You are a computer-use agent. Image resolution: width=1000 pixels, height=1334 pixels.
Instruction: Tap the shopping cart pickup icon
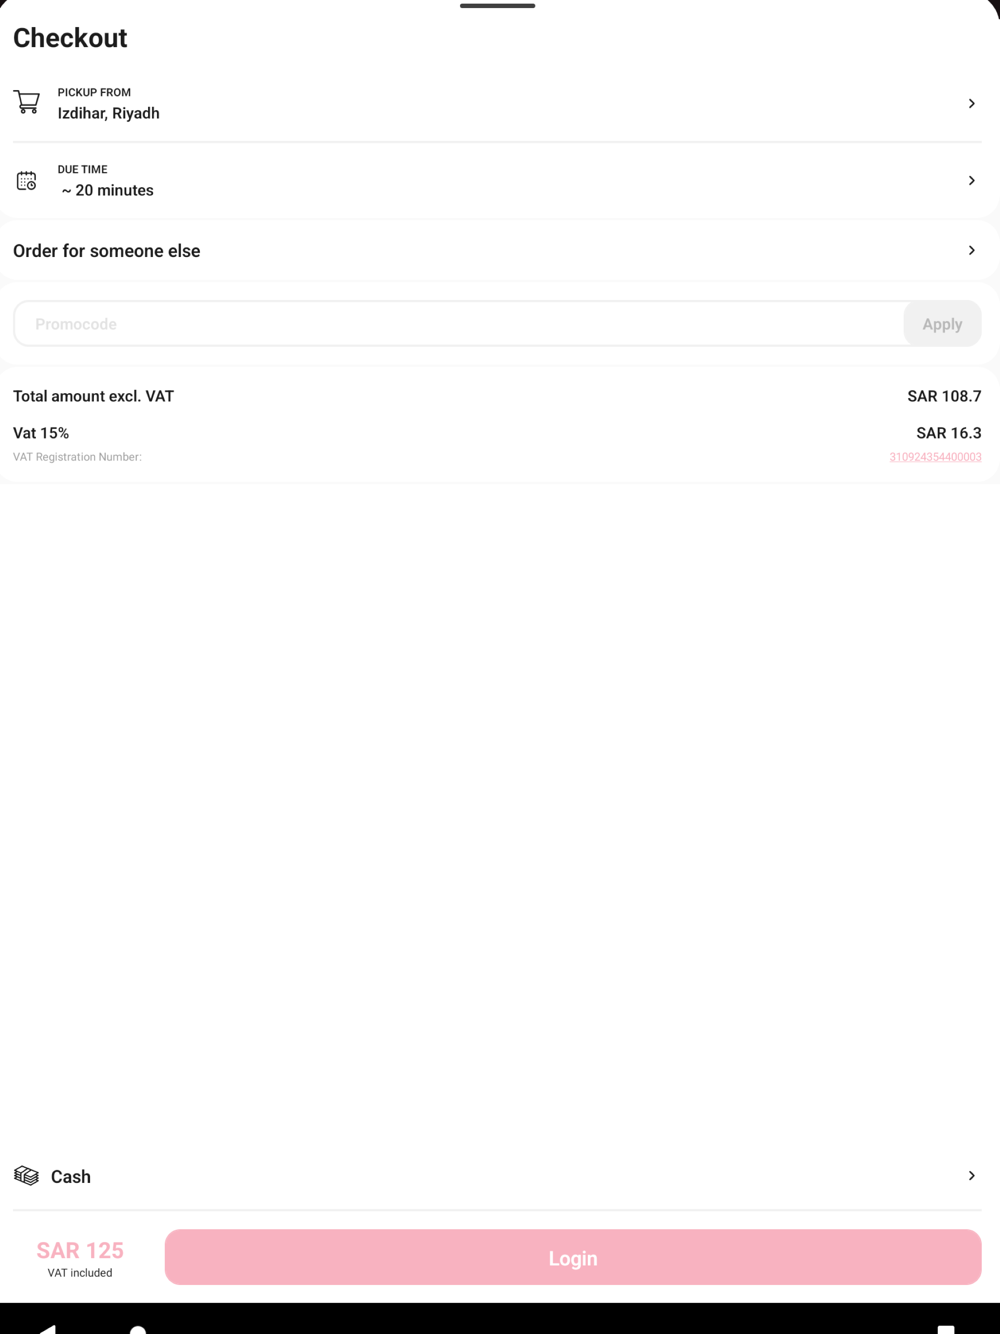27,103
